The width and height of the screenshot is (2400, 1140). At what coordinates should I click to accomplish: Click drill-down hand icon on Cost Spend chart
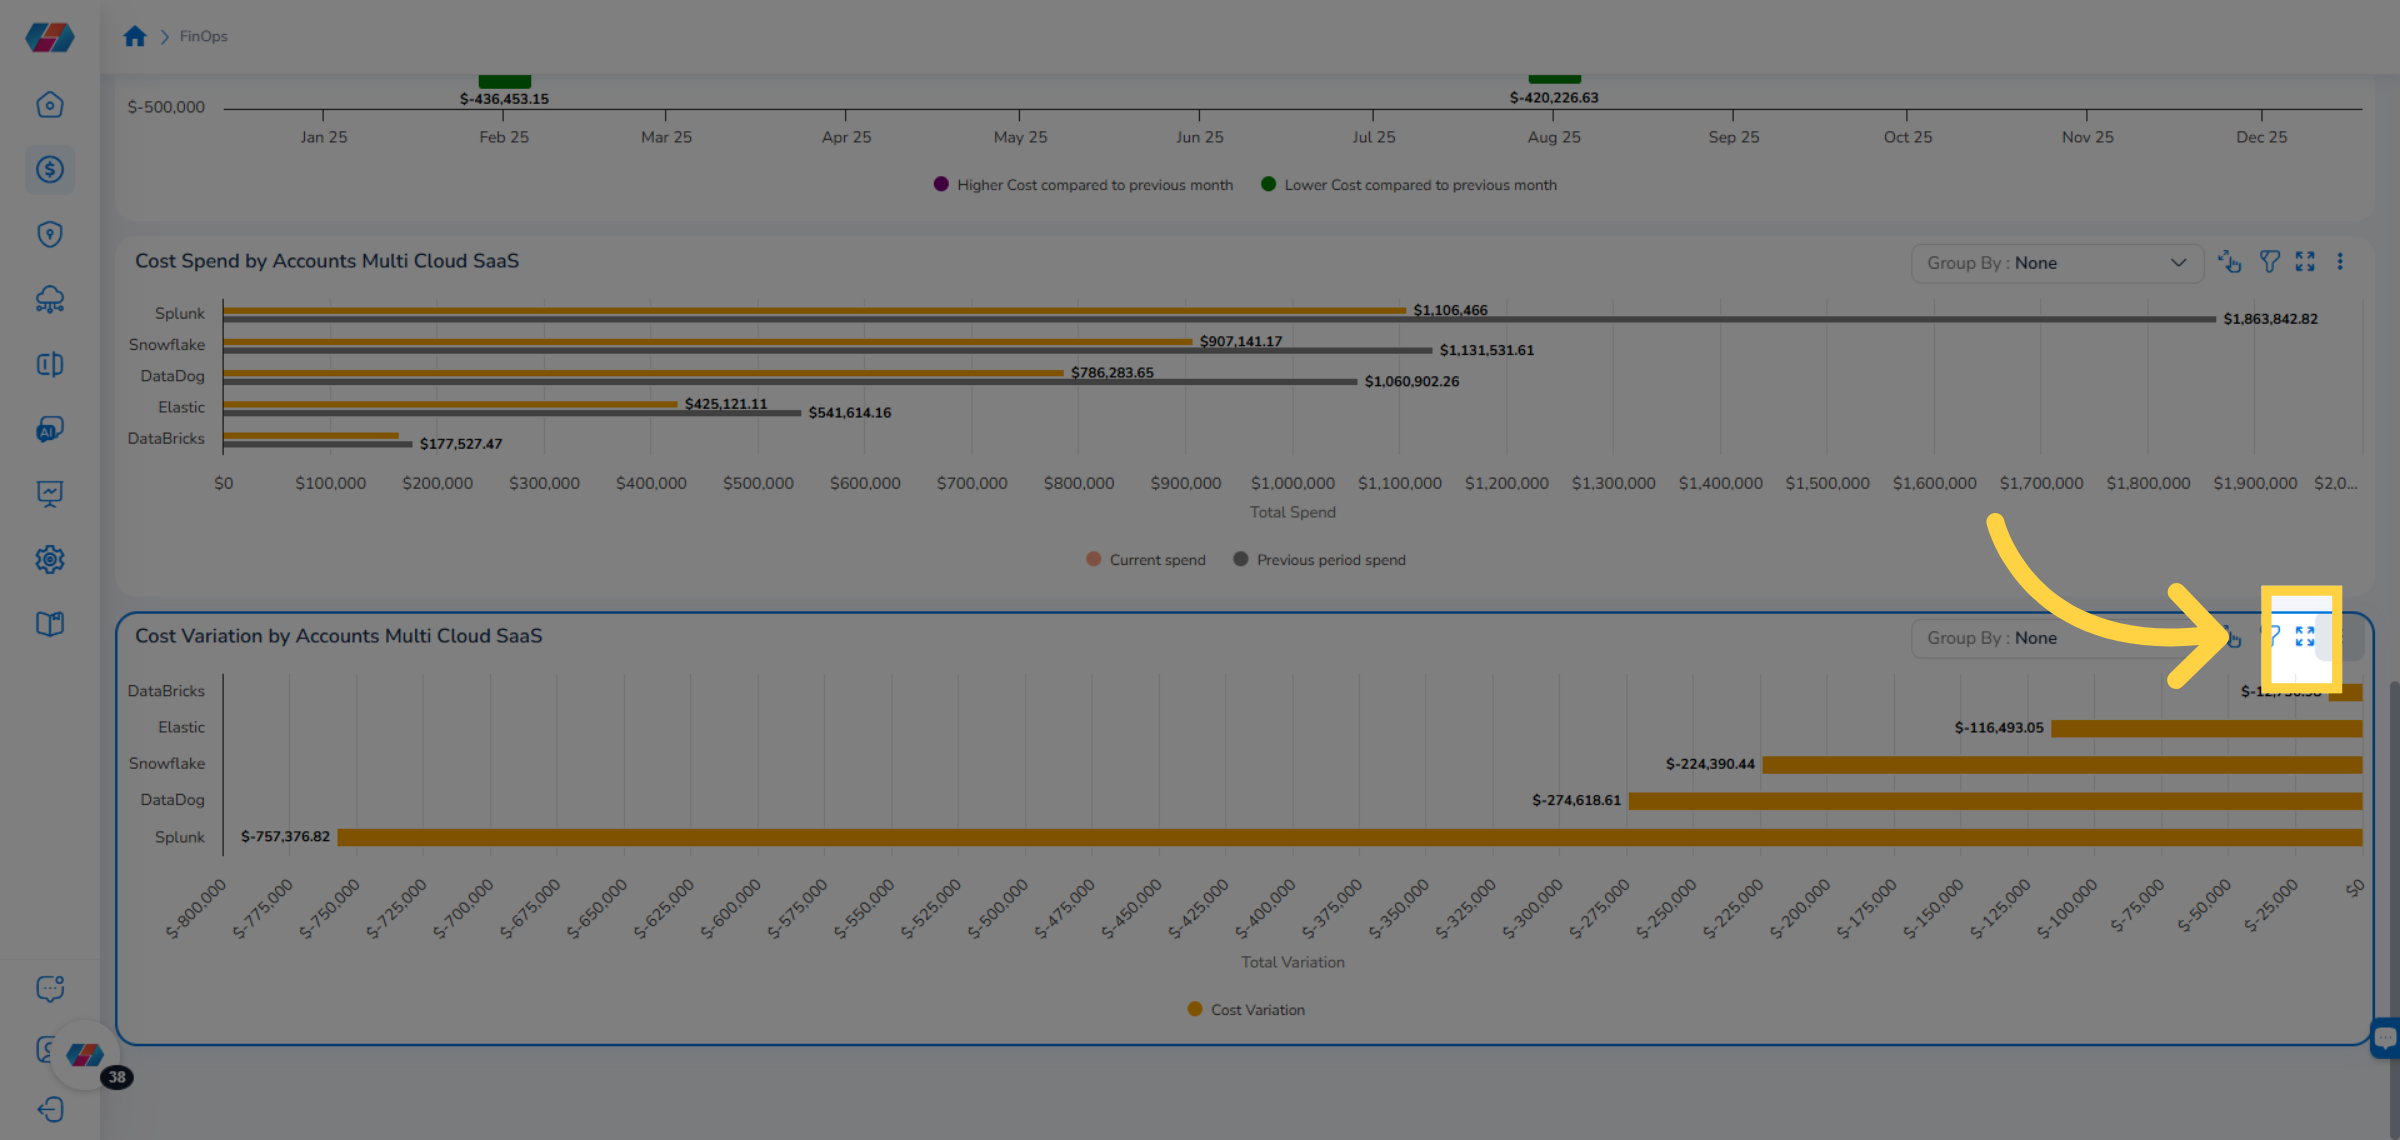tap(2230, 262)
